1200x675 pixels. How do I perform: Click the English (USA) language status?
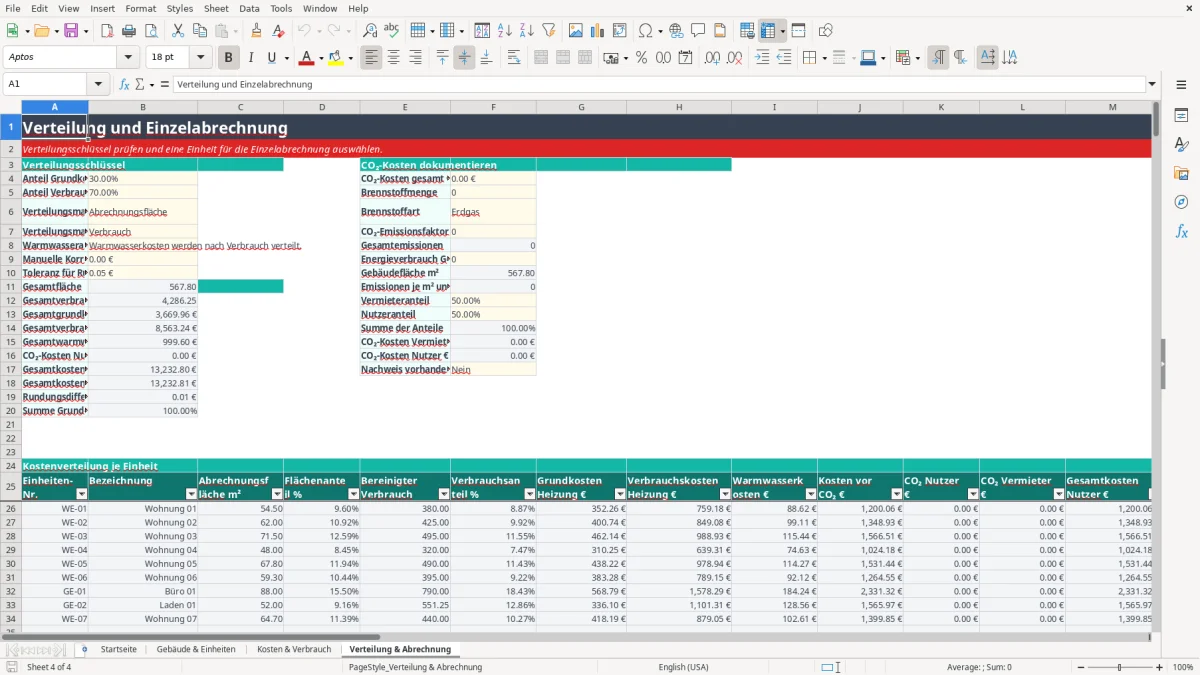pos(683,667)
